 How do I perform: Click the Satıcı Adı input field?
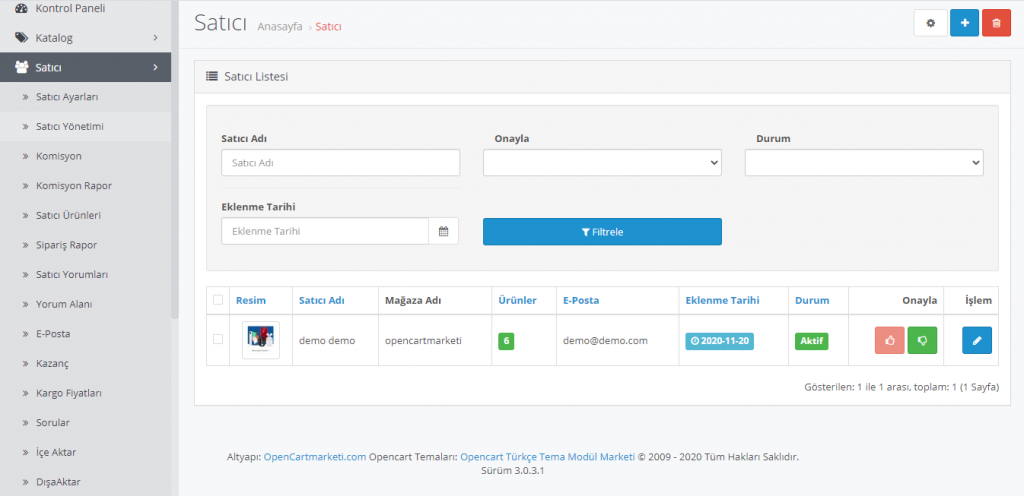tap(340, 163)
